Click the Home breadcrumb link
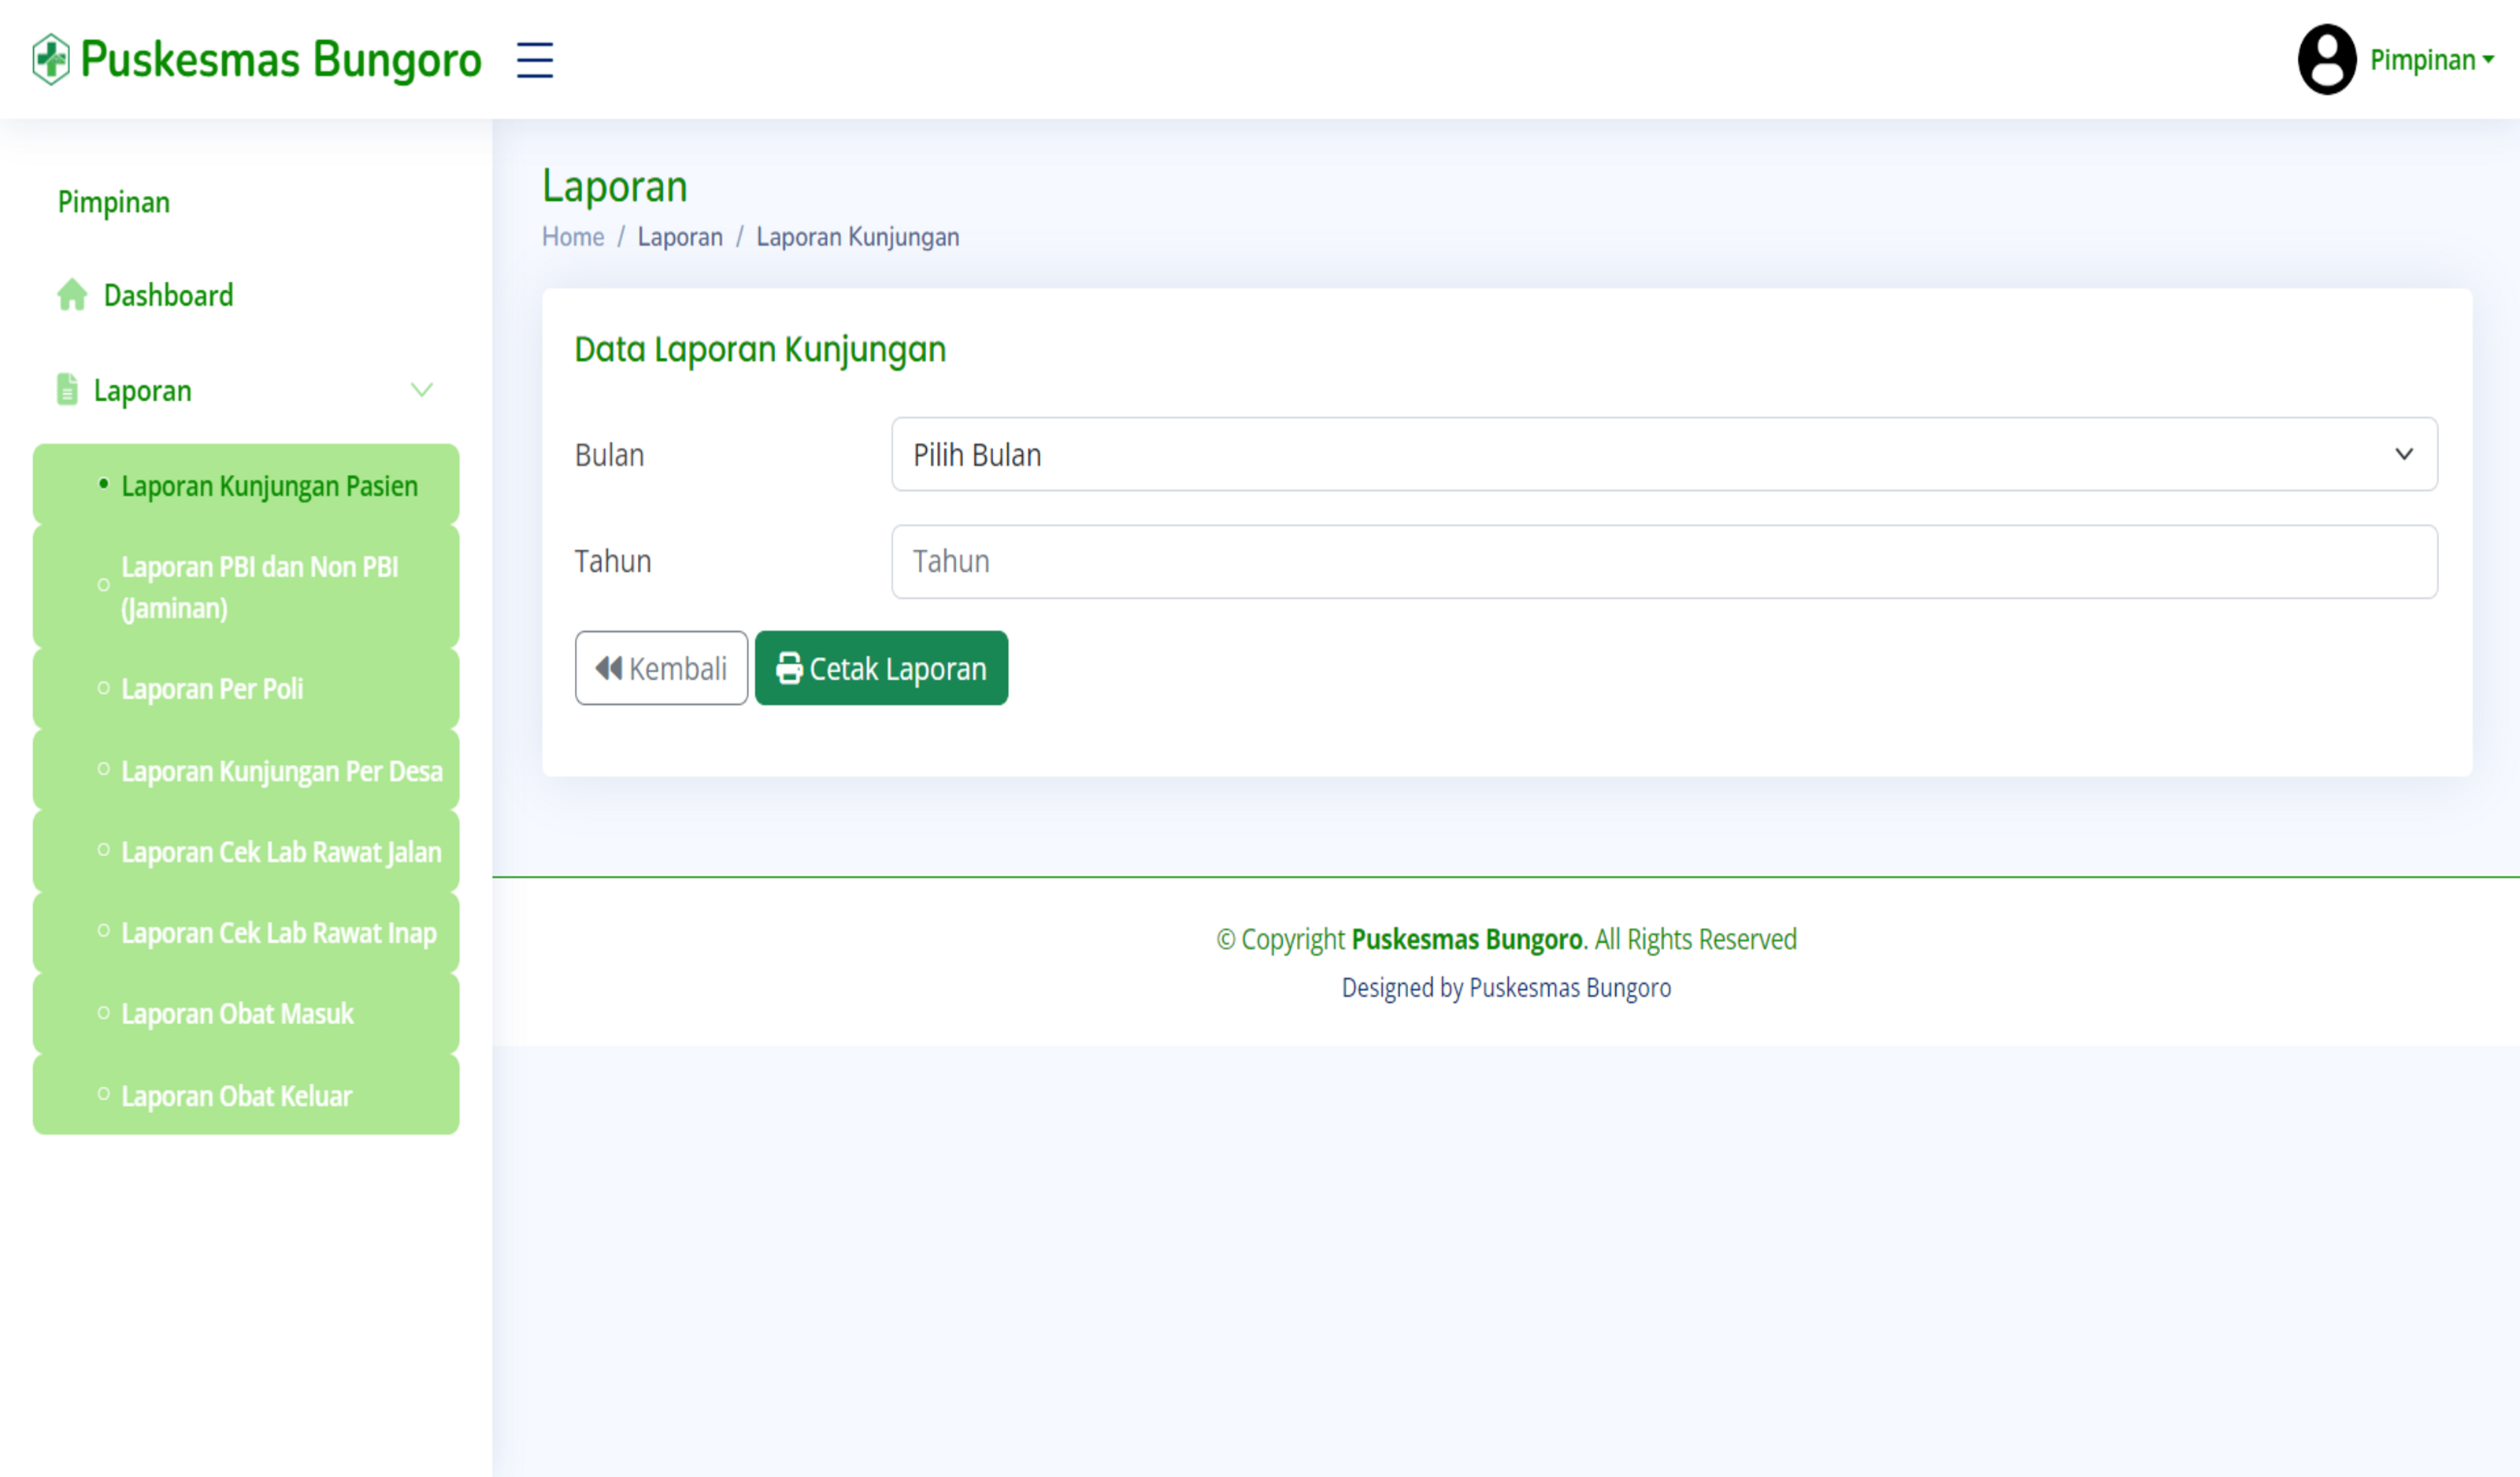 [573, 237]
